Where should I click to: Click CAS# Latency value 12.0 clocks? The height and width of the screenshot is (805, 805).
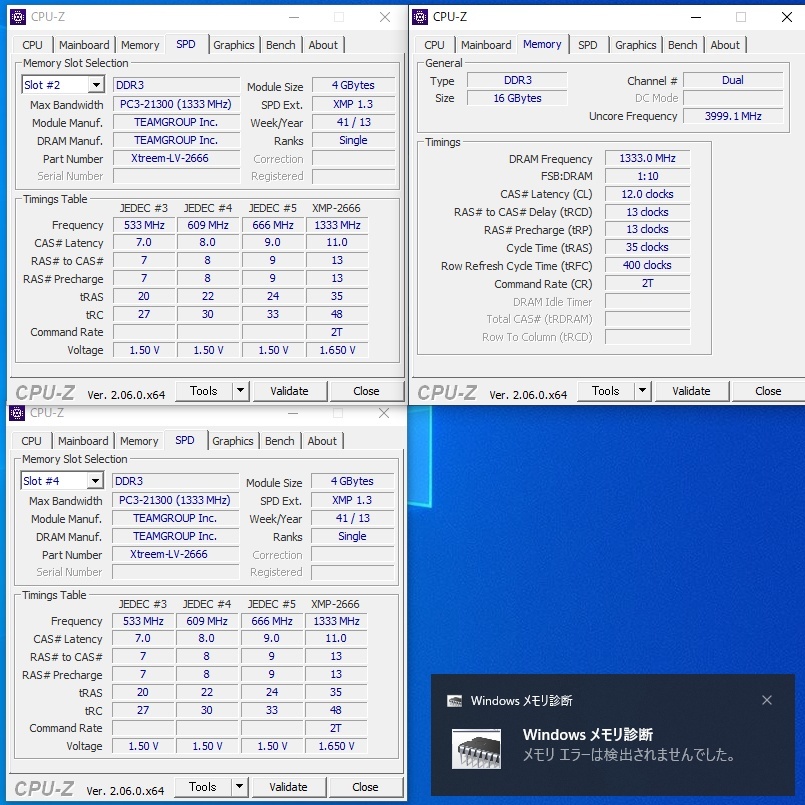(x=647, y=194)
